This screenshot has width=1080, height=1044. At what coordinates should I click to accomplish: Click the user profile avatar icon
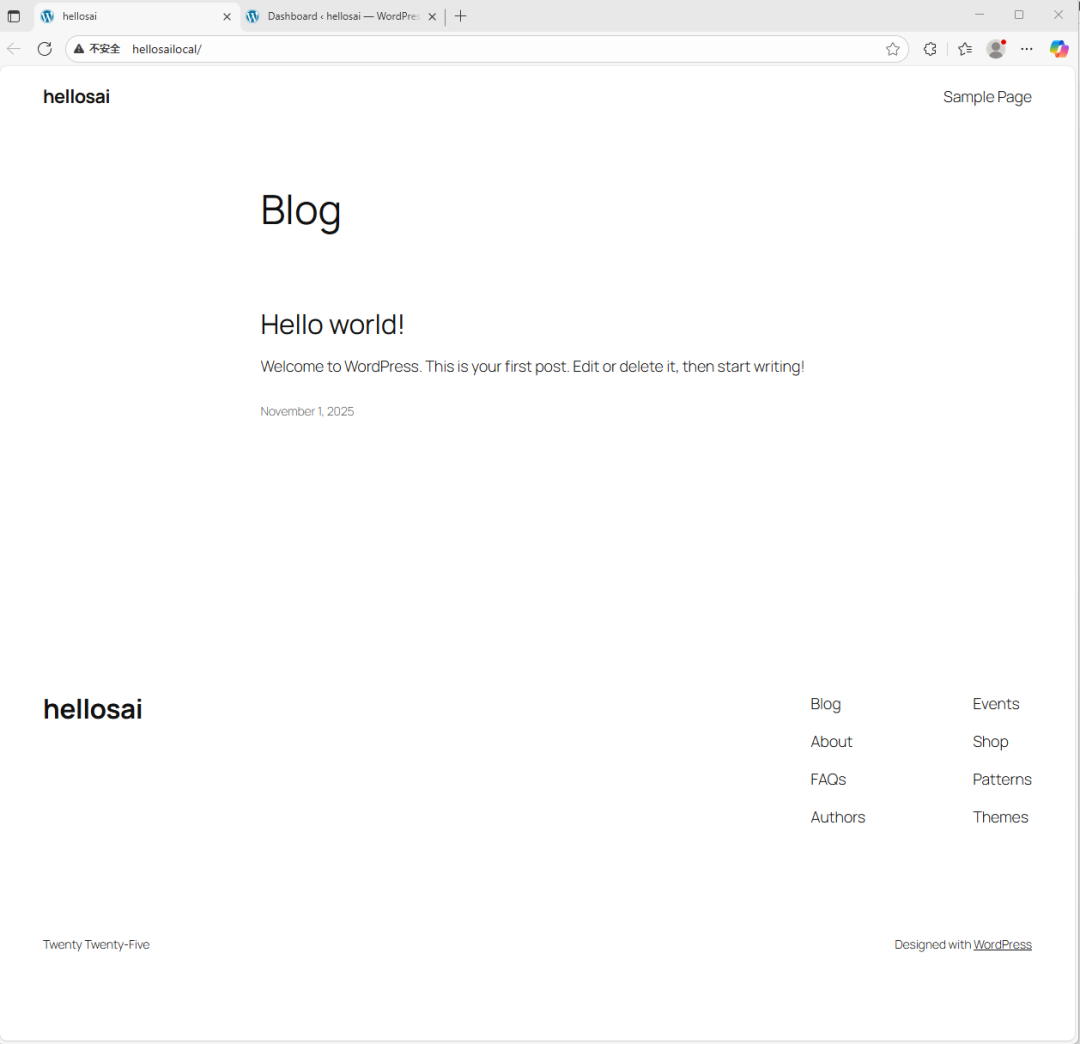pos(995,49)
